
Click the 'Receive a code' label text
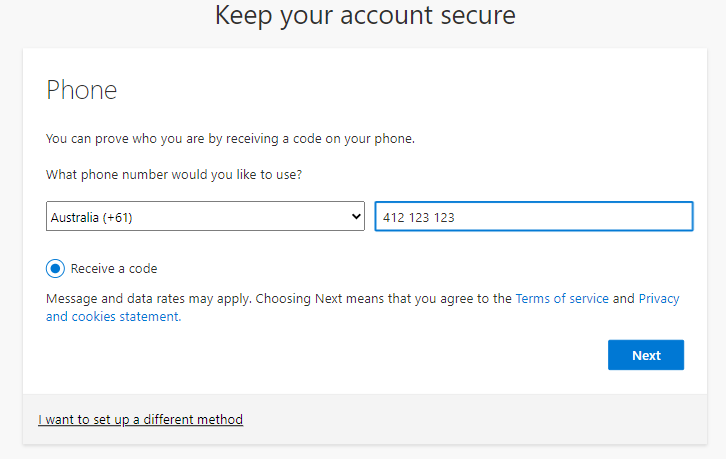pos(114,269)
